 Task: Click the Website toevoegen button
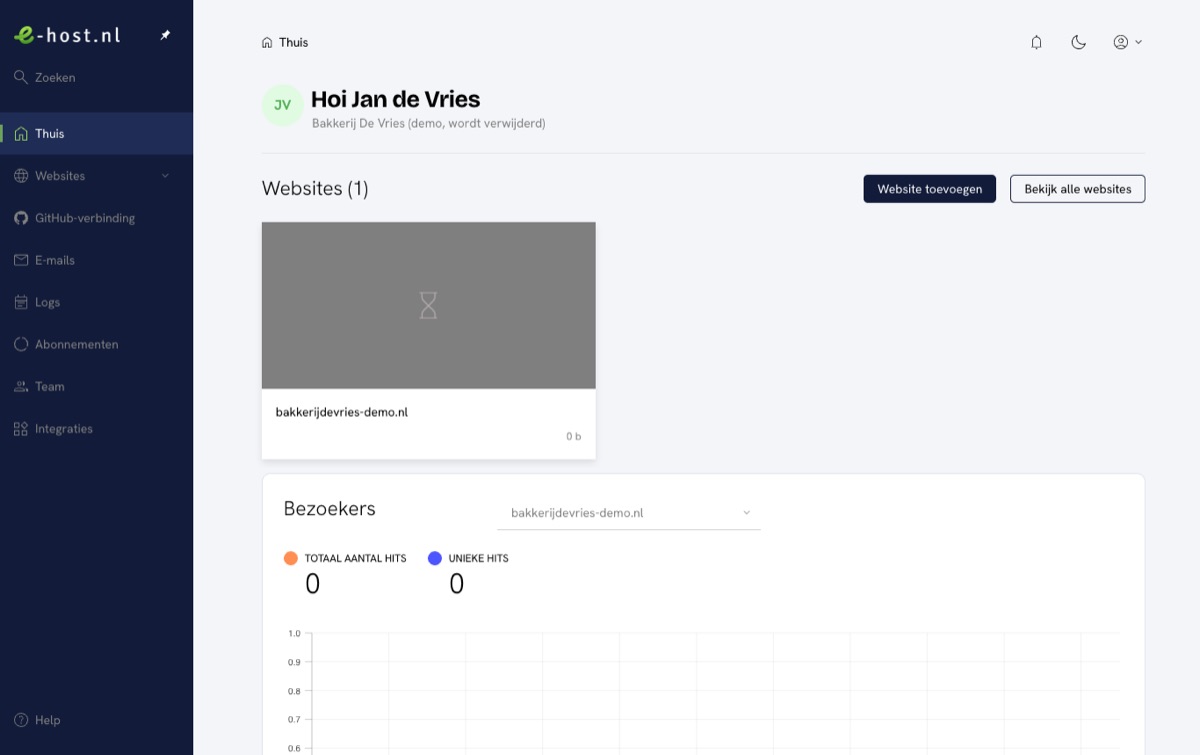929,189
